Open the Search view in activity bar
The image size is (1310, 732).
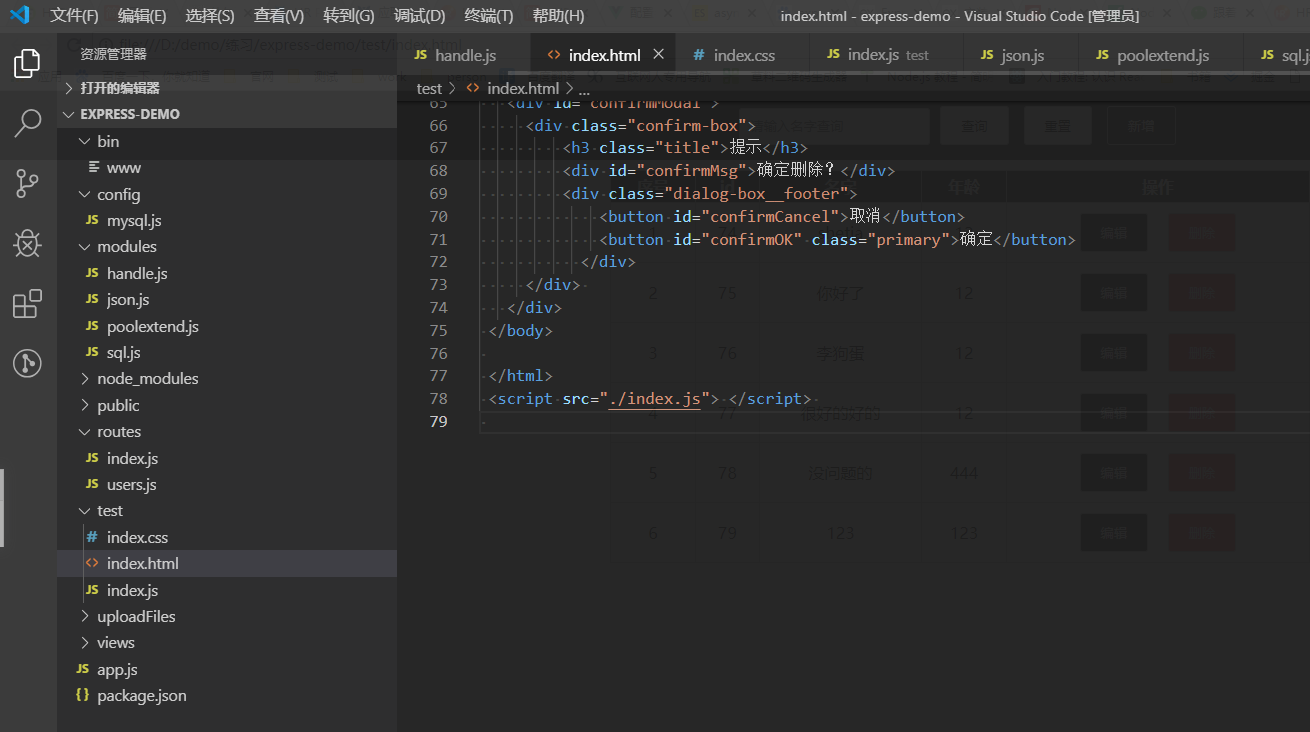point(27,124)
